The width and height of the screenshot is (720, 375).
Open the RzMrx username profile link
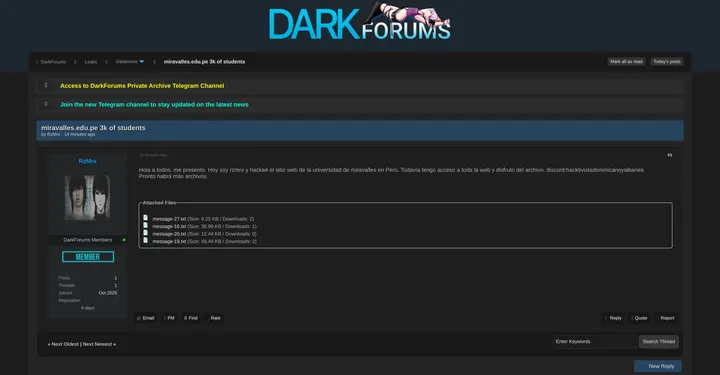(87, 161)
